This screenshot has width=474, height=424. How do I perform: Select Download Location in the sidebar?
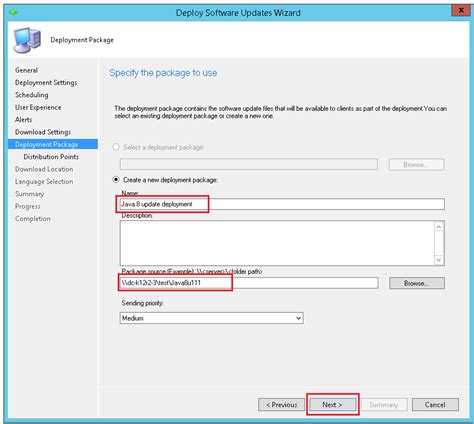tap(44, 169)
